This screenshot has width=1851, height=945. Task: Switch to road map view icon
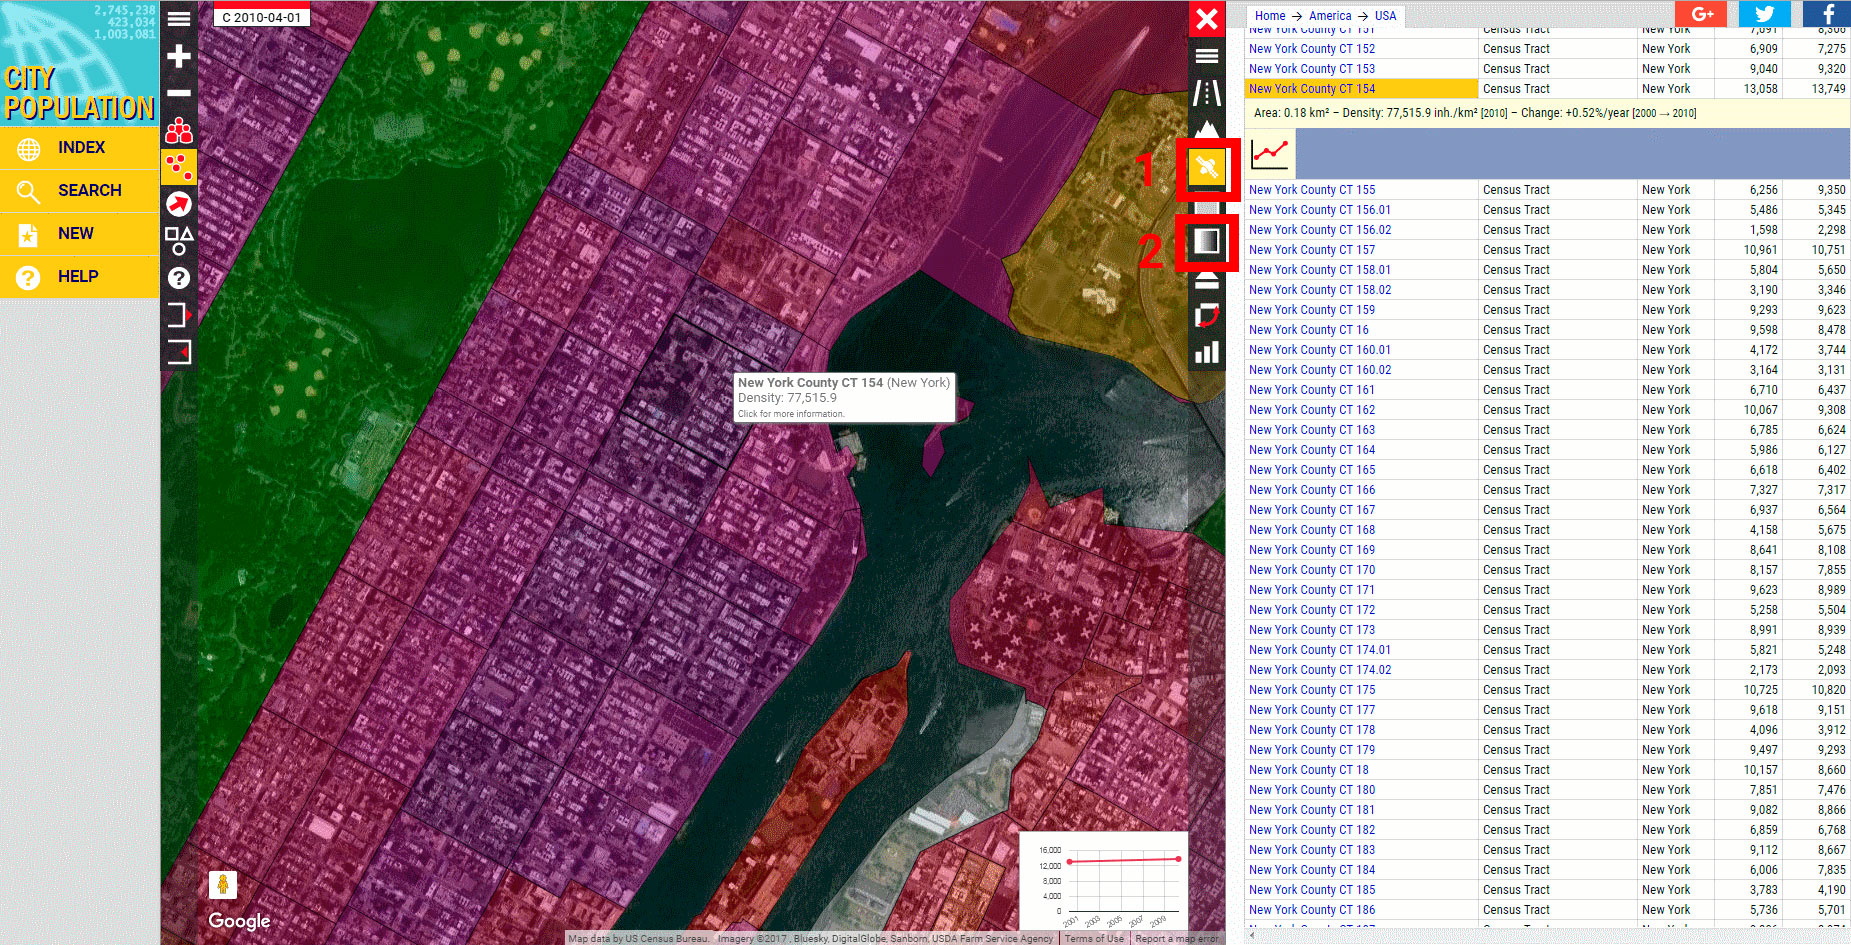click(1207, 93)
